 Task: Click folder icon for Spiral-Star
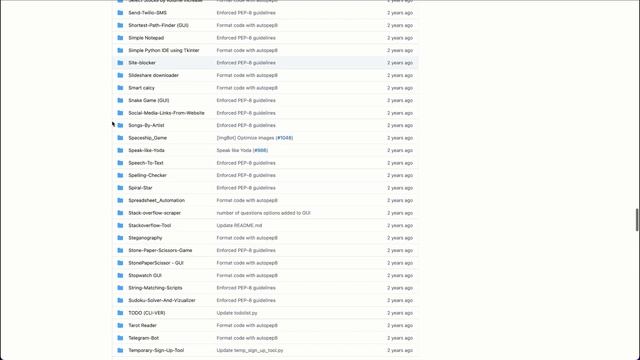coord(120,188)
